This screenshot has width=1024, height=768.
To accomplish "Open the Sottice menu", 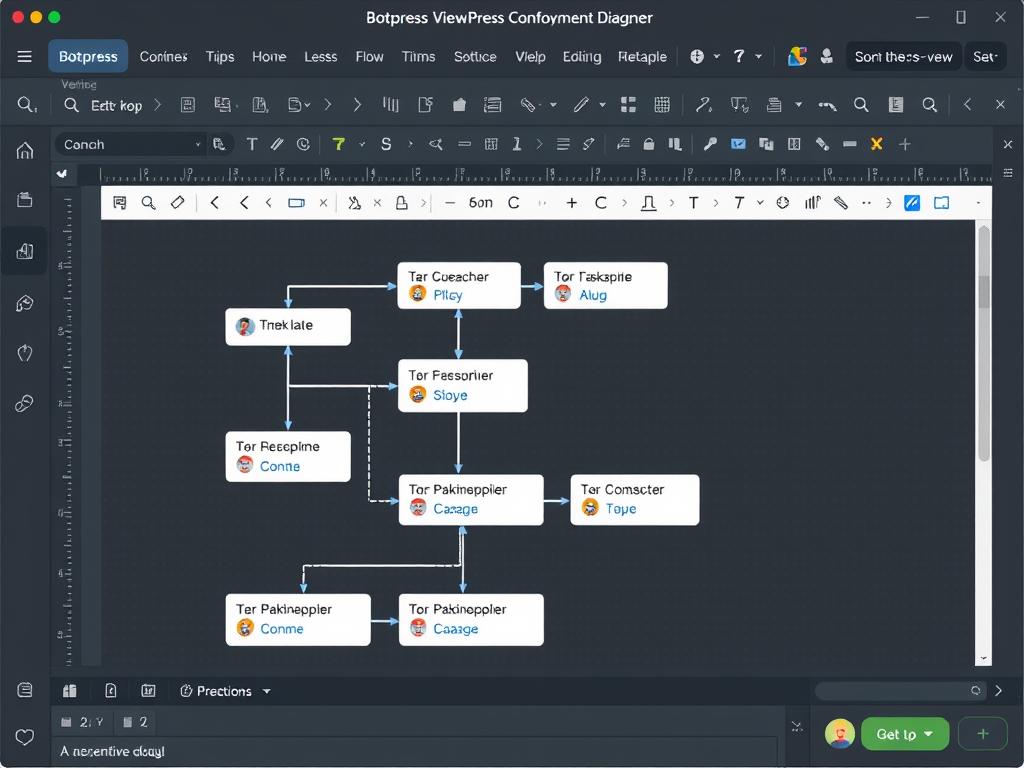I will [475, 57].
